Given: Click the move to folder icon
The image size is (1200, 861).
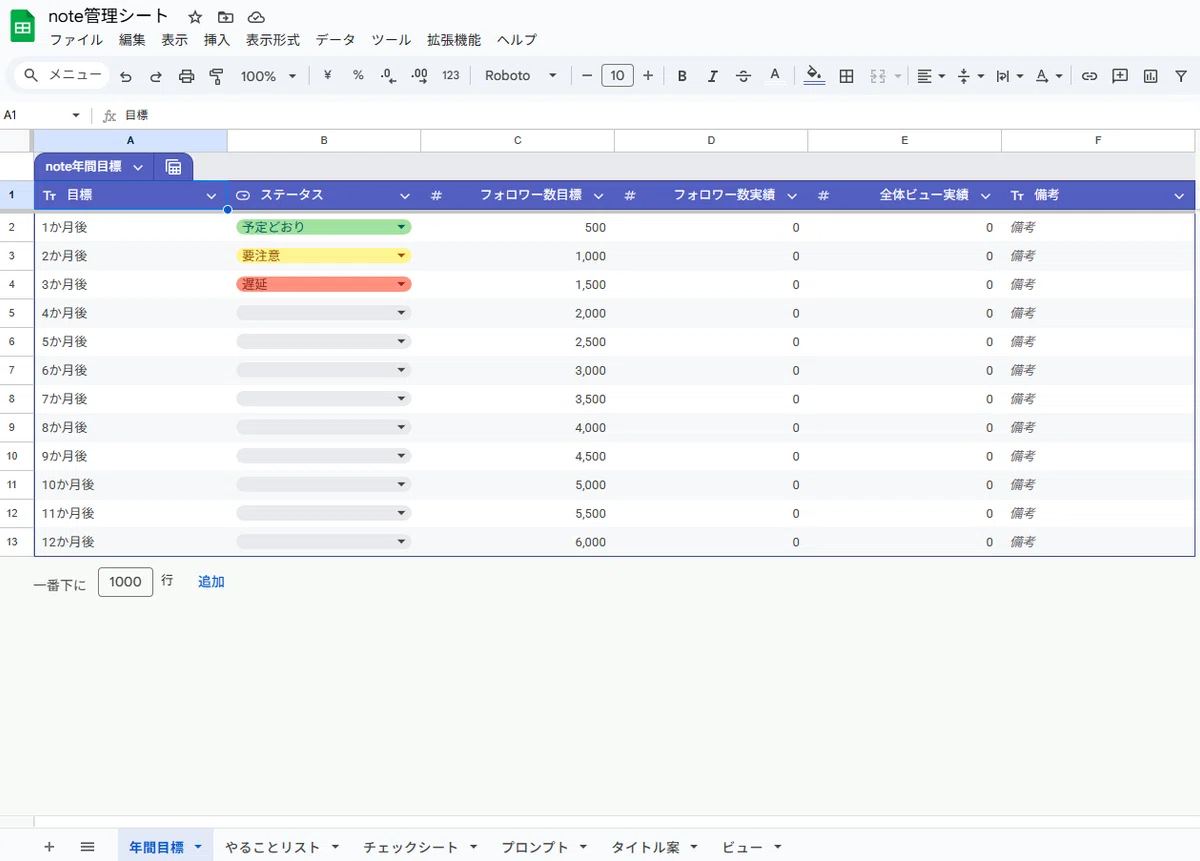Looking at the screenshot, I should coord(225,17).
